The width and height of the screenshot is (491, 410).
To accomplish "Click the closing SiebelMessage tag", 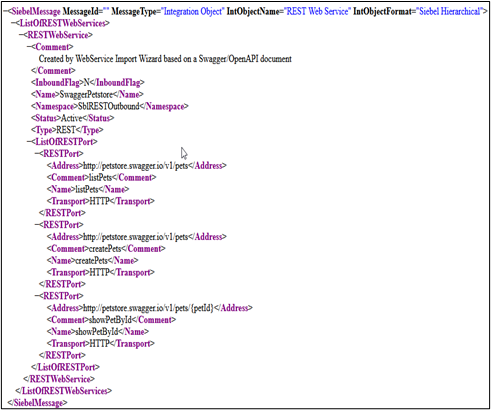I will click(37, 403).
